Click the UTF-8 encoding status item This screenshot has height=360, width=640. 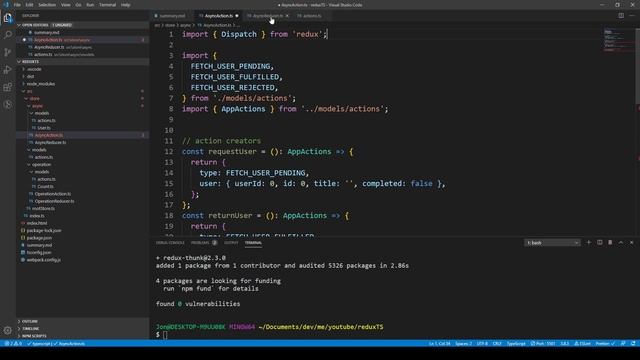482,344
